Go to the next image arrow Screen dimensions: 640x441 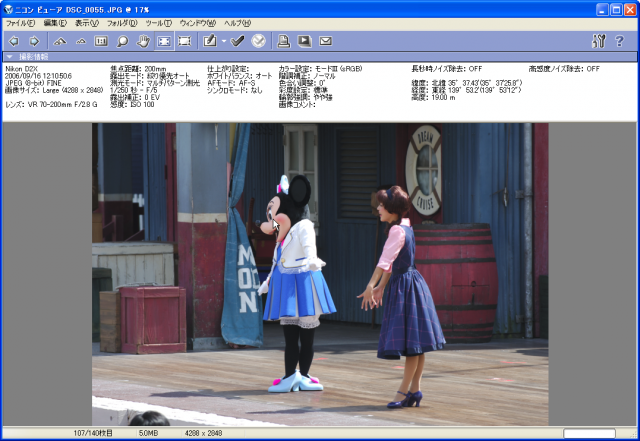(x=34, y=41)
